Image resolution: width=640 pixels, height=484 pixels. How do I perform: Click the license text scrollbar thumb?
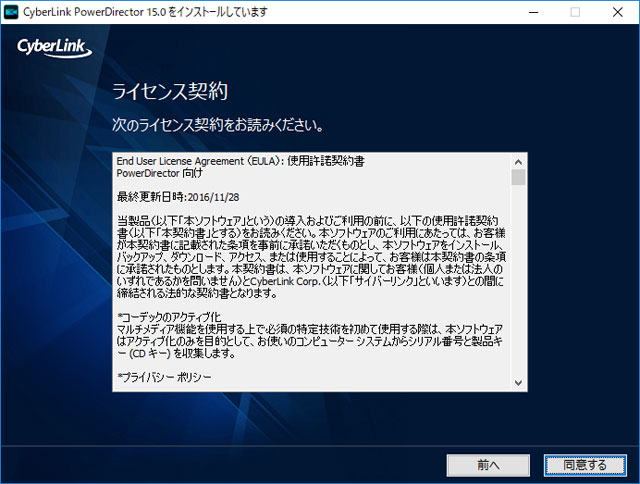click(x=518, y=178)
